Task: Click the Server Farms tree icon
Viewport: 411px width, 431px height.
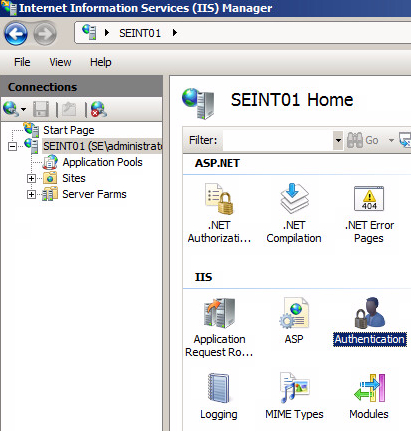Action: pyautogui.click(x=50, y=194)
